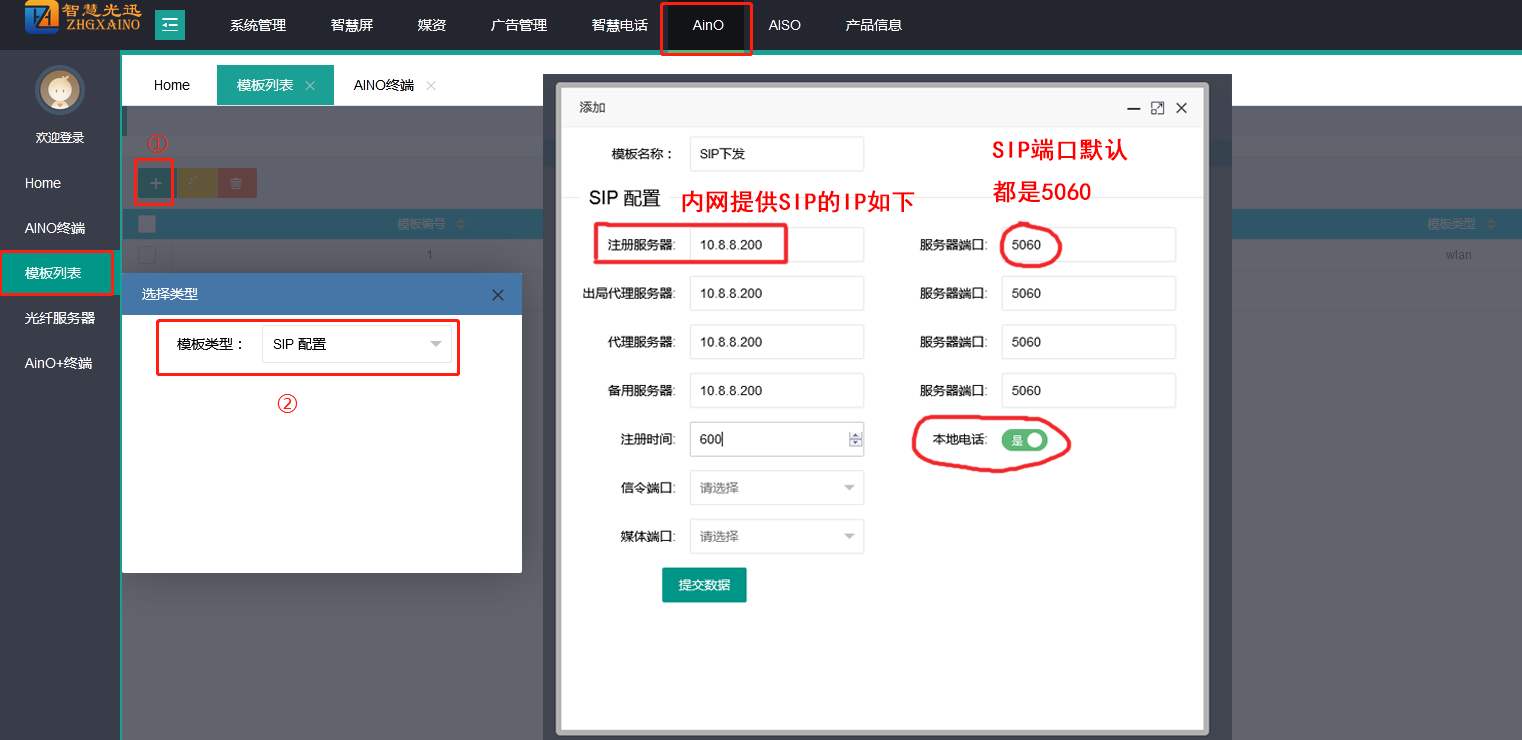Expand the 信令端口 dropdown

(776, 488)
